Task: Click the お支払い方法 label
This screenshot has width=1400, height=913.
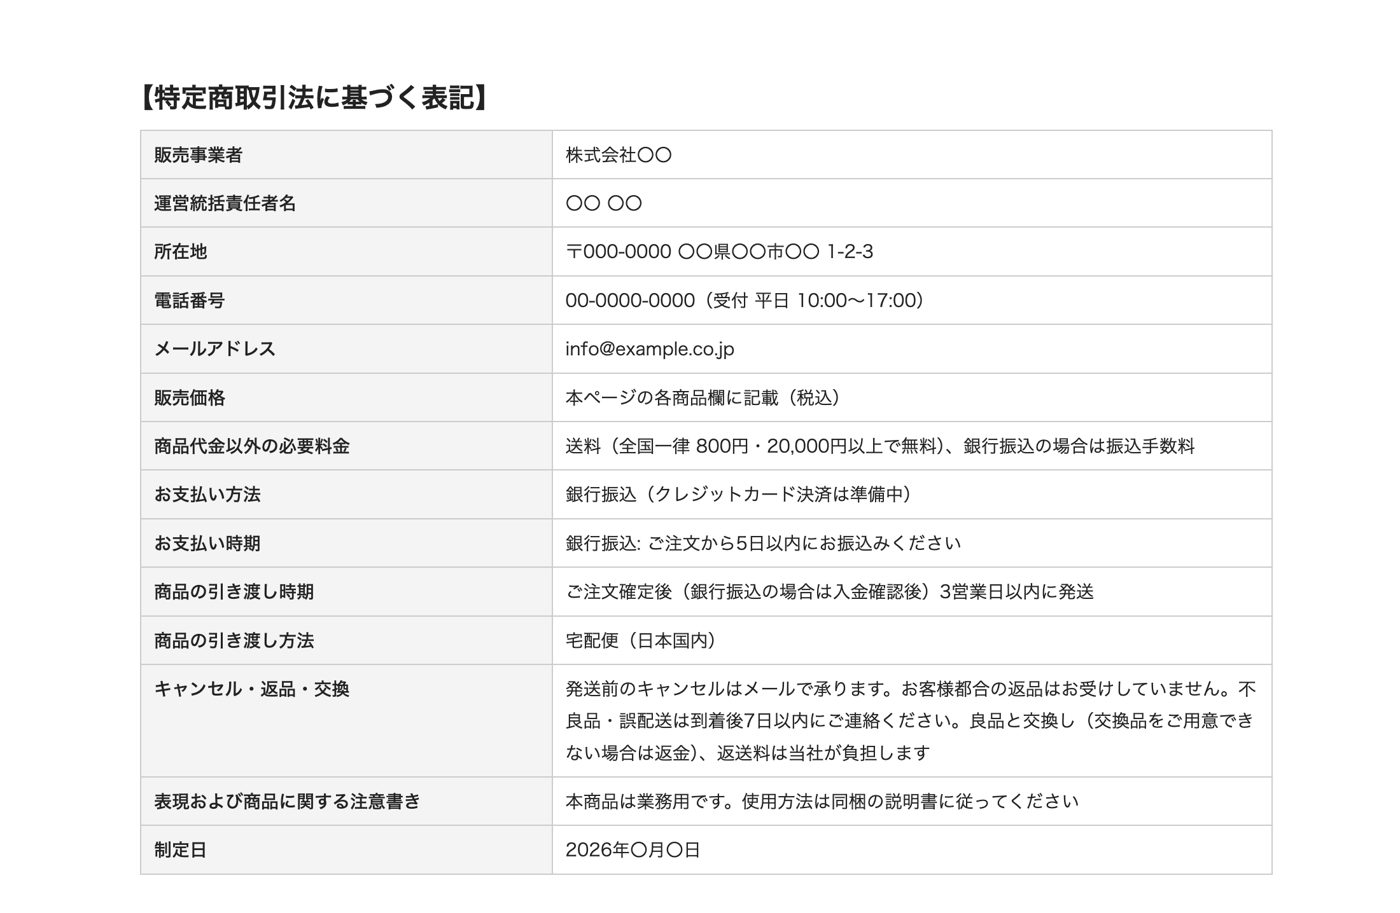Action: tap(207, 494)
